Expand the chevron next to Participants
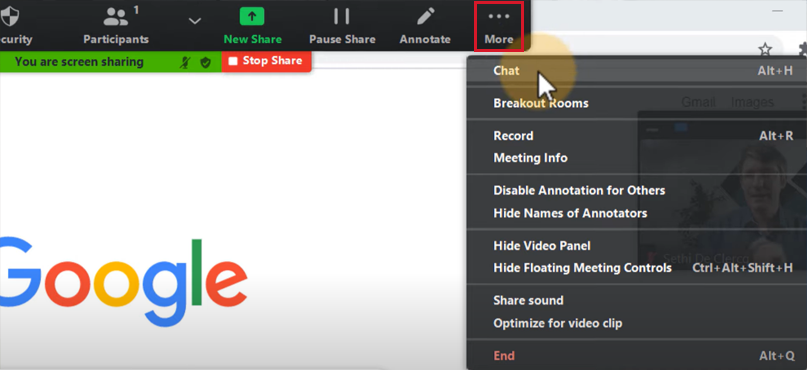807x370 pixels. click(x=194, y=21)
